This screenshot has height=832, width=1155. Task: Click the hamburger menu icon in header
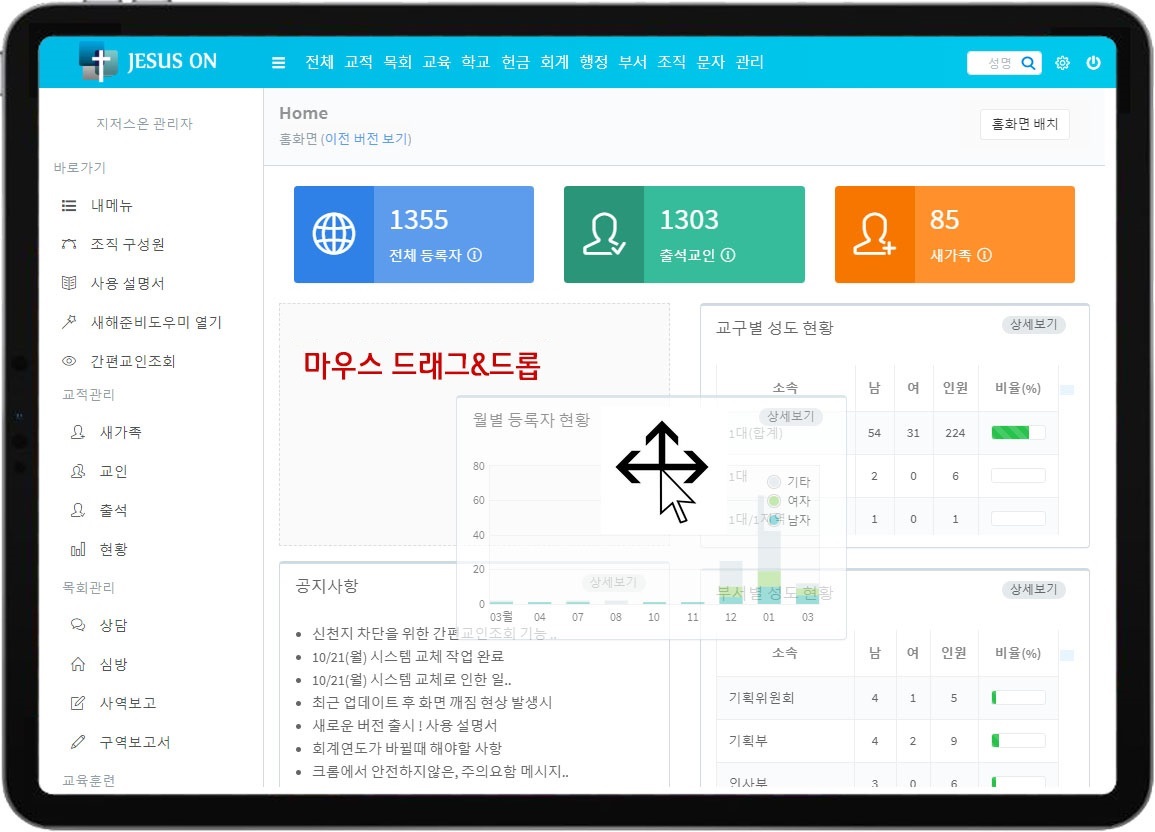pyautogui.click(x=279, y=63)
